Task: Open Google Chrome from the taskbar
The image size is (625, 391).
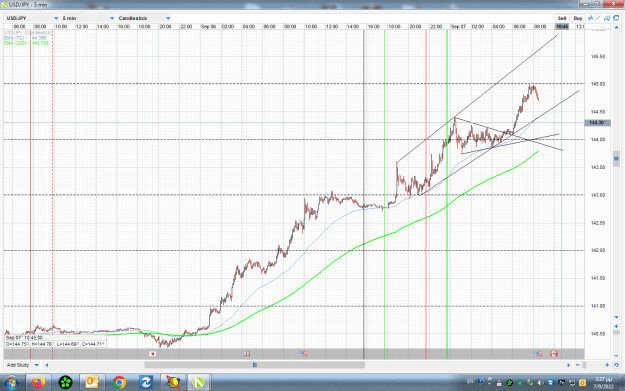Action: pyautogui.click(x=119, y=383)
